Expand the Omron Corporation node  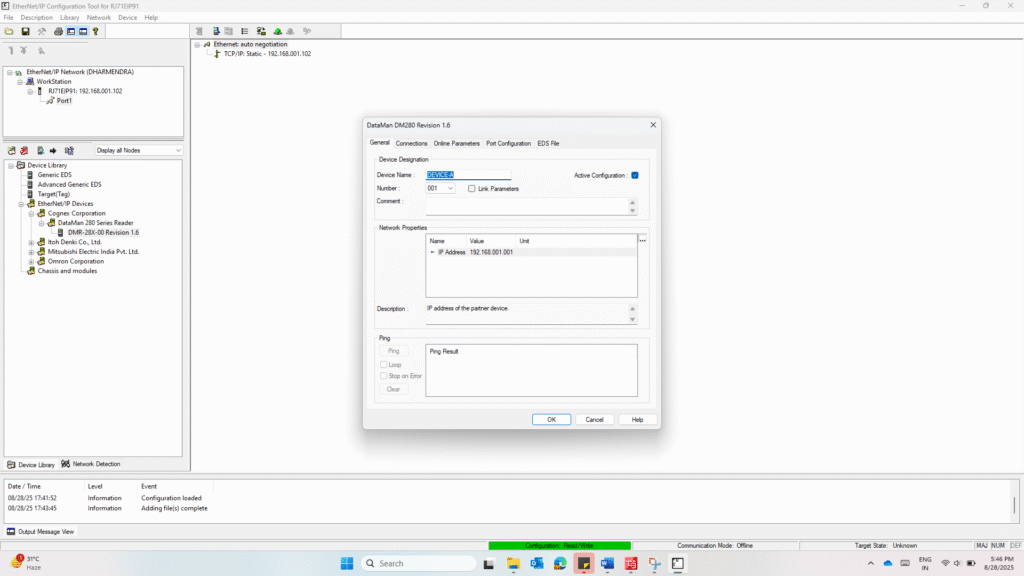(31, 261)
